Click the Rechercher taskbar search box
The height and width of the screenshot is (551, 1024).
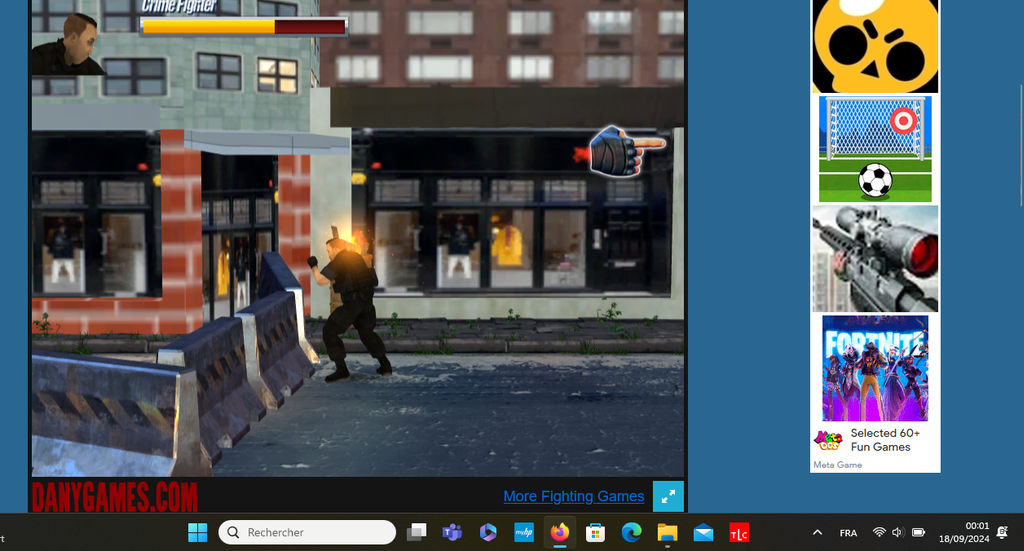[307, 533]
